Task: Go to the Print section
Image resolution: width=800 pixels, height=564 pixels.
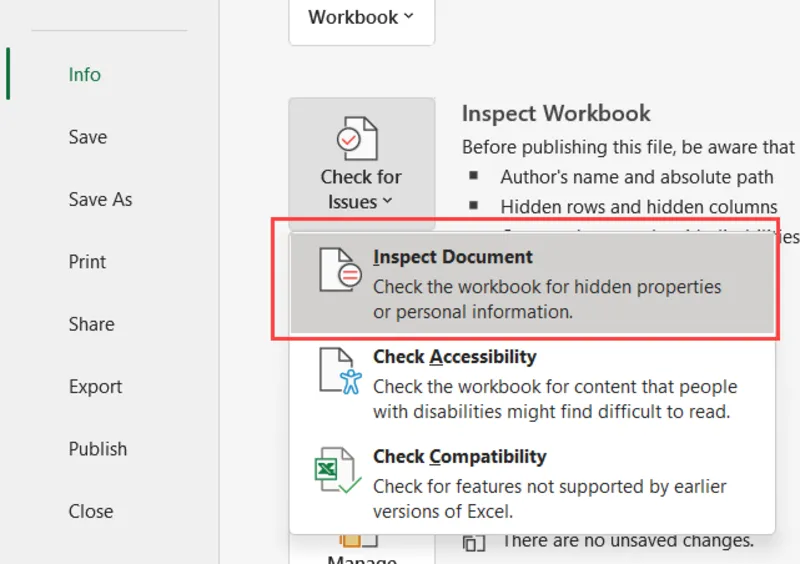Action: tap(87, 262)
